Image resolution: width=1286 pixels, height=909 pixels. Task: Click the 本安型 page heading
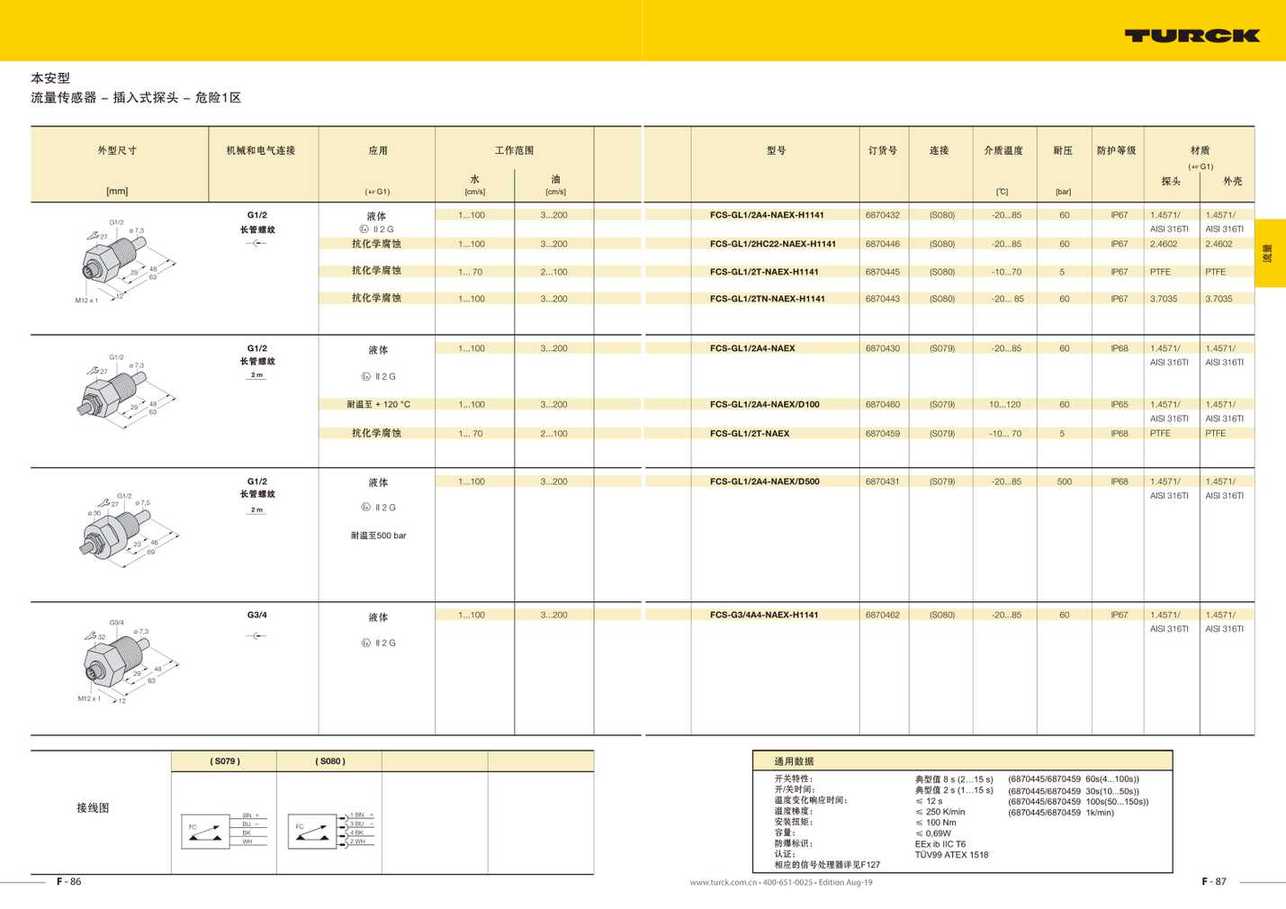(51, 77)
